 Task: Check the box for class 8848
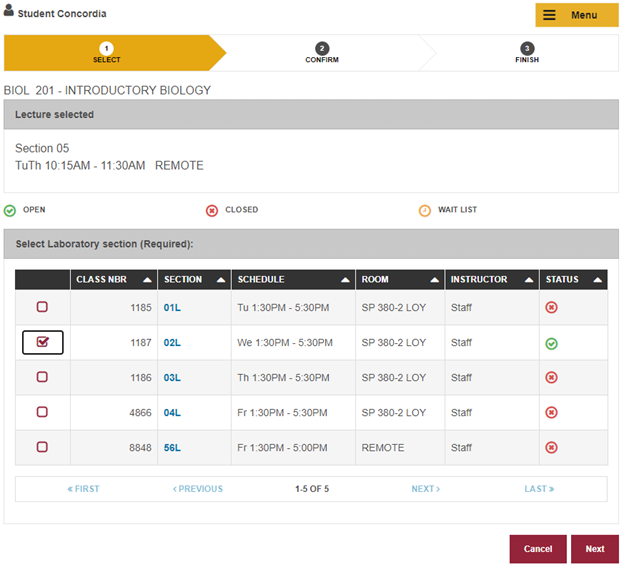pyautogui.click(x=42, y=447)
